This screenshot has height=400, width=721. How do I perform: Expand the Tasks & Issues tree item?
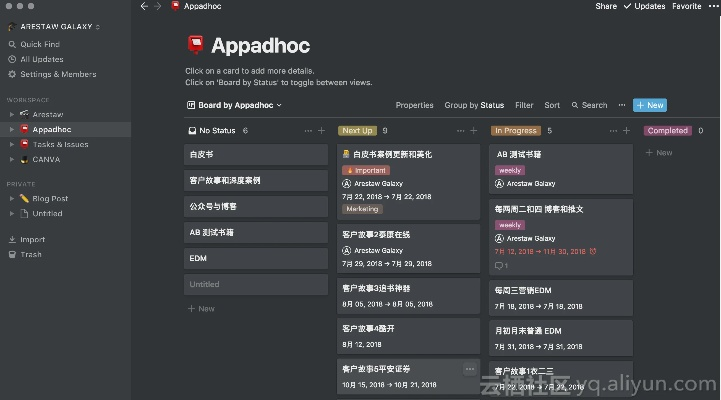[11, 144]
